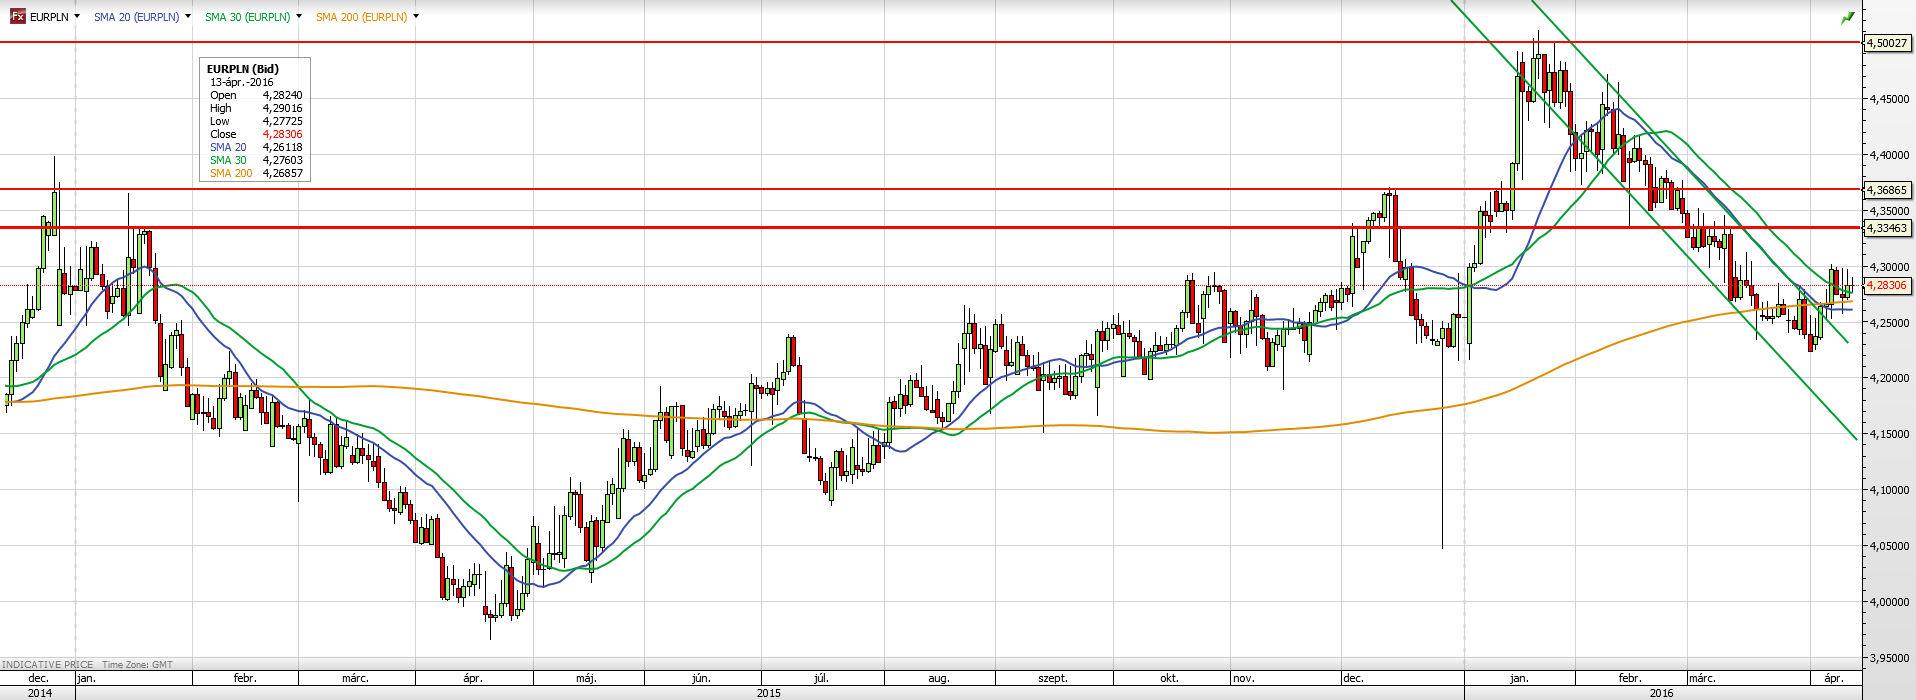Image resolution: width=1916 pixels, height=700 pixels.
Task: Click the nov. month label on time axis
Action: tap(1244, 678)
